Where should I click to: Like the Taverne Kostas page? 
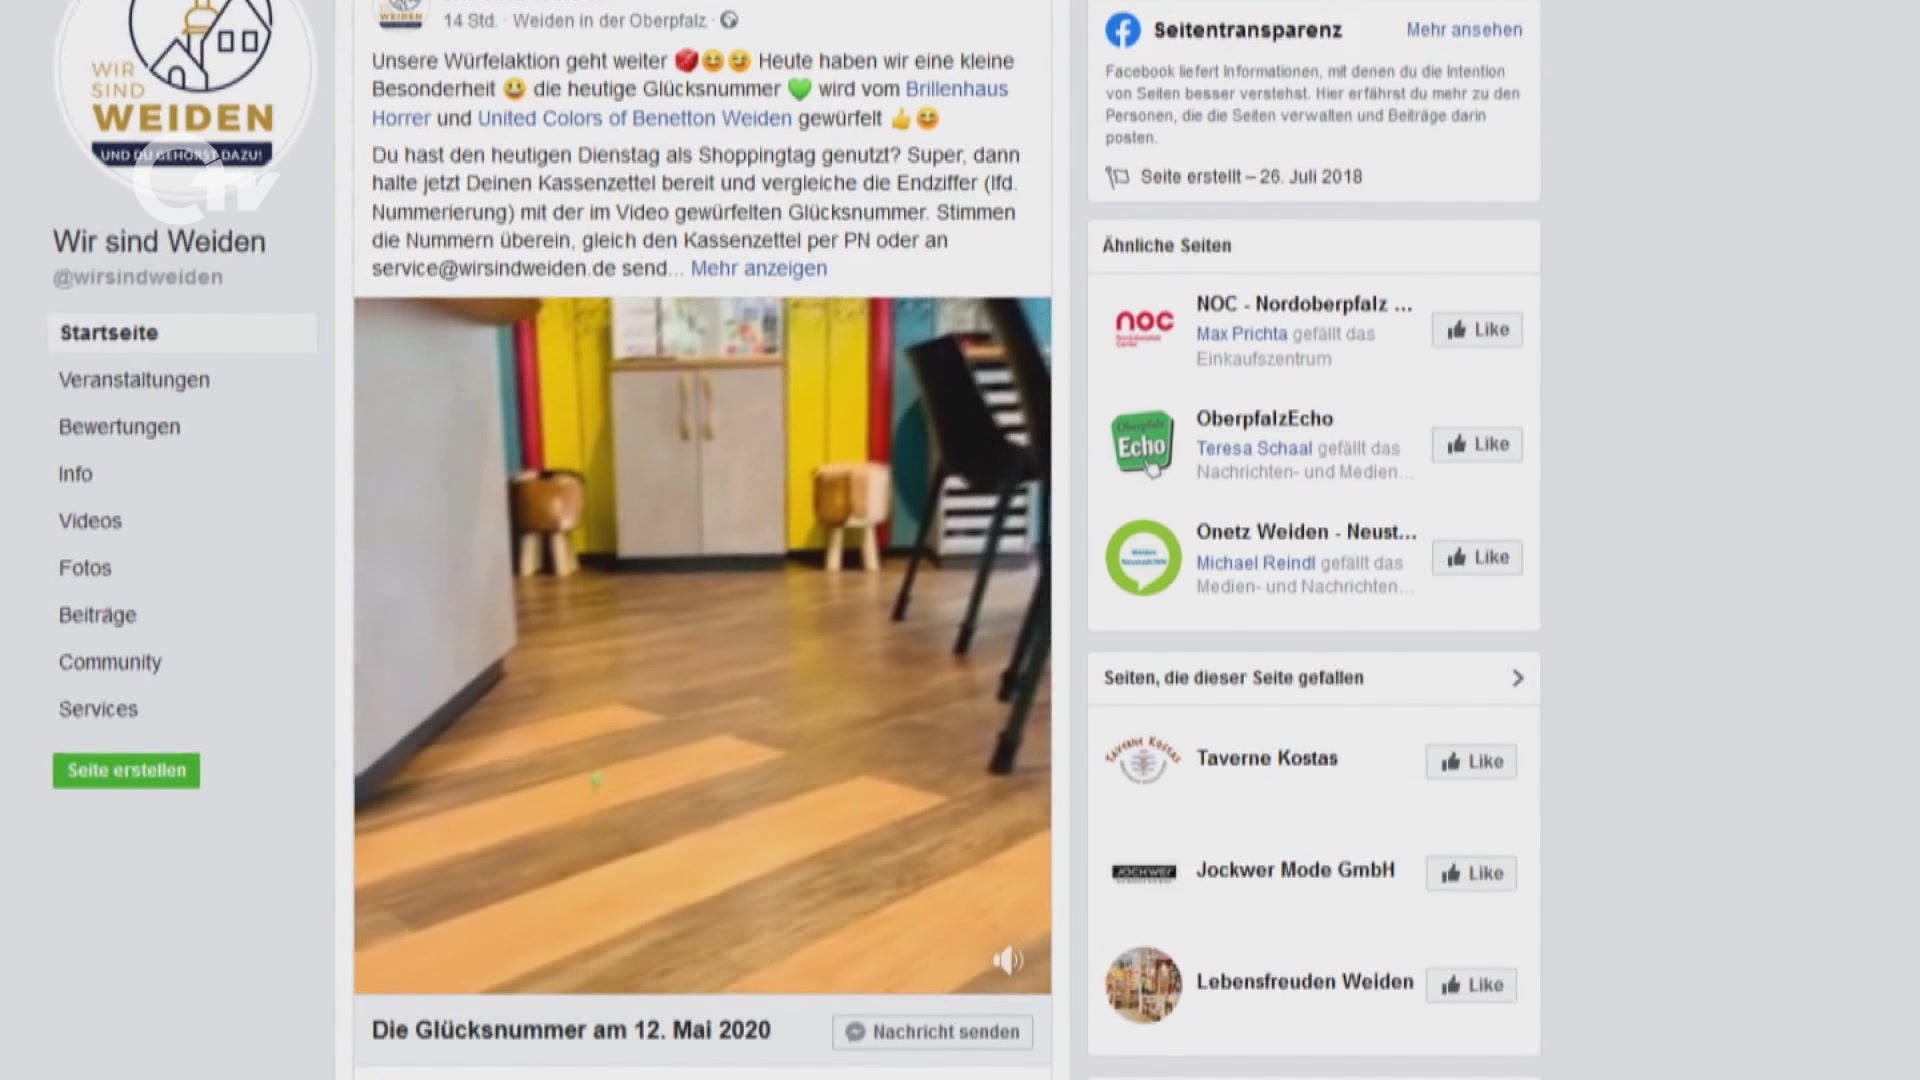1471,762
